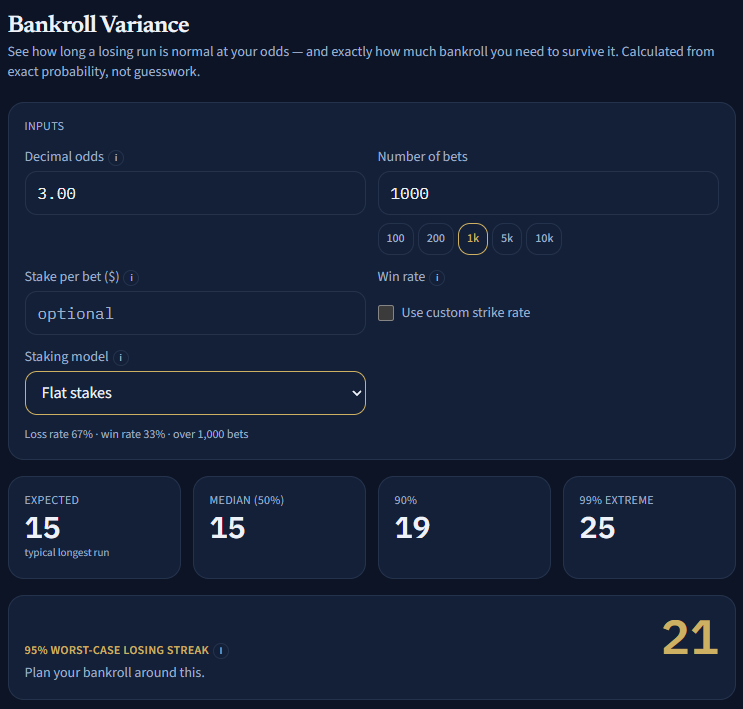This screenshot has width=743, height=709.
Task: Open the 95% worst-case losing streak info icon
Action: click(221, 651)
